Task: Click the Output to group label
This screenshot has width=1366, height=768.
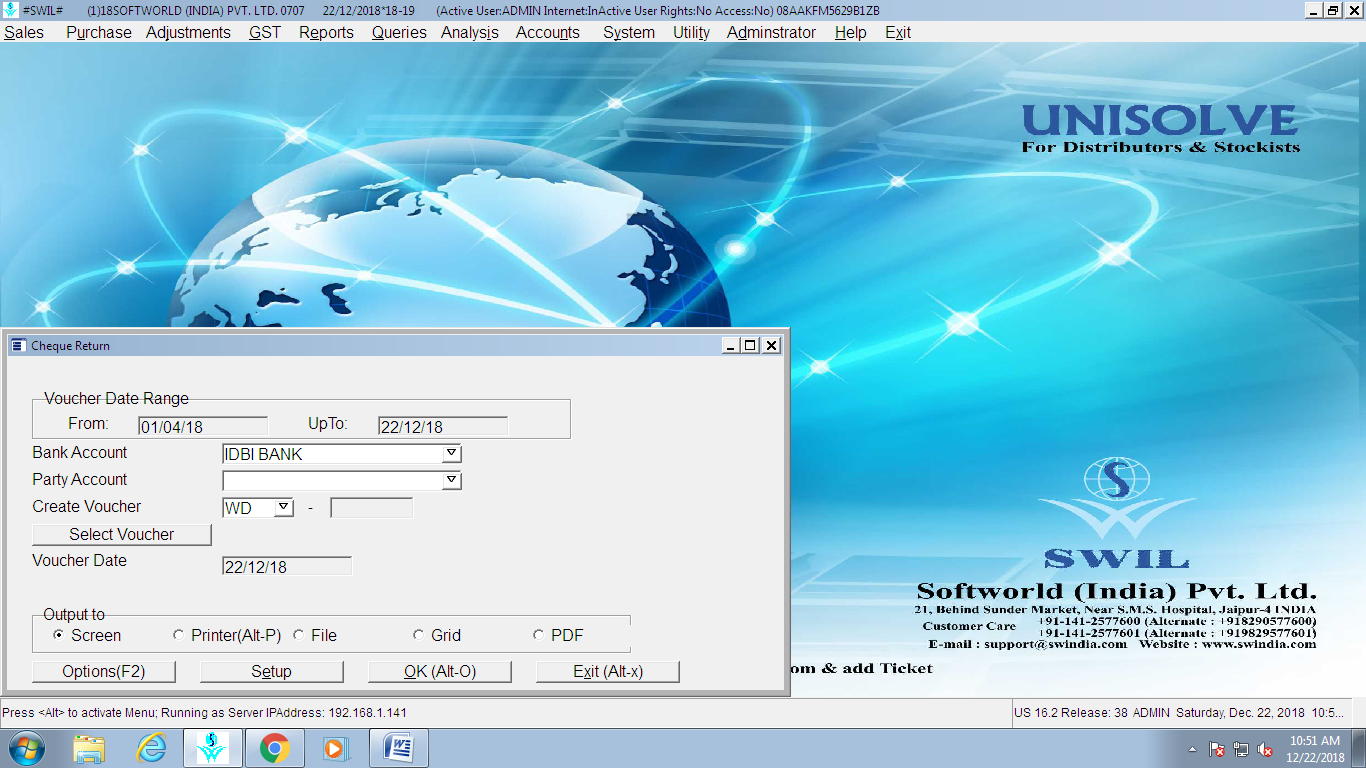Action: tap(74, 614)
